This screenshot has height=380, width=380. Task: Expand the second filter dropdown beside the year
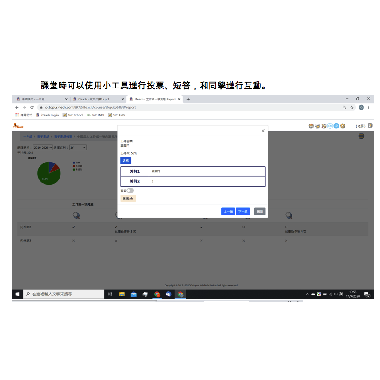pyautogui.click(x=78, y=147)
